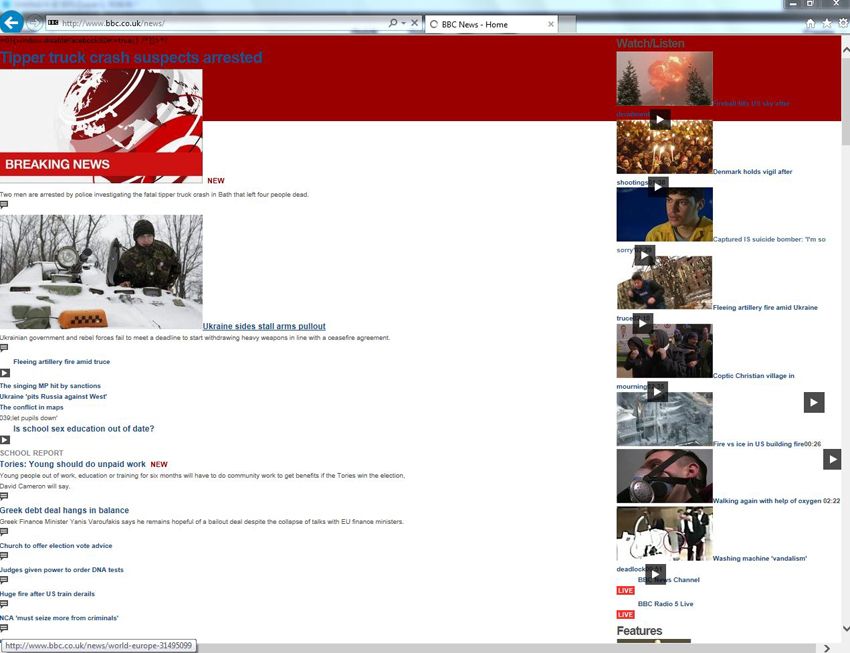850x653 pixels.
Task: Click comment icon under Greek debt story
Action: tap(4, 532)
